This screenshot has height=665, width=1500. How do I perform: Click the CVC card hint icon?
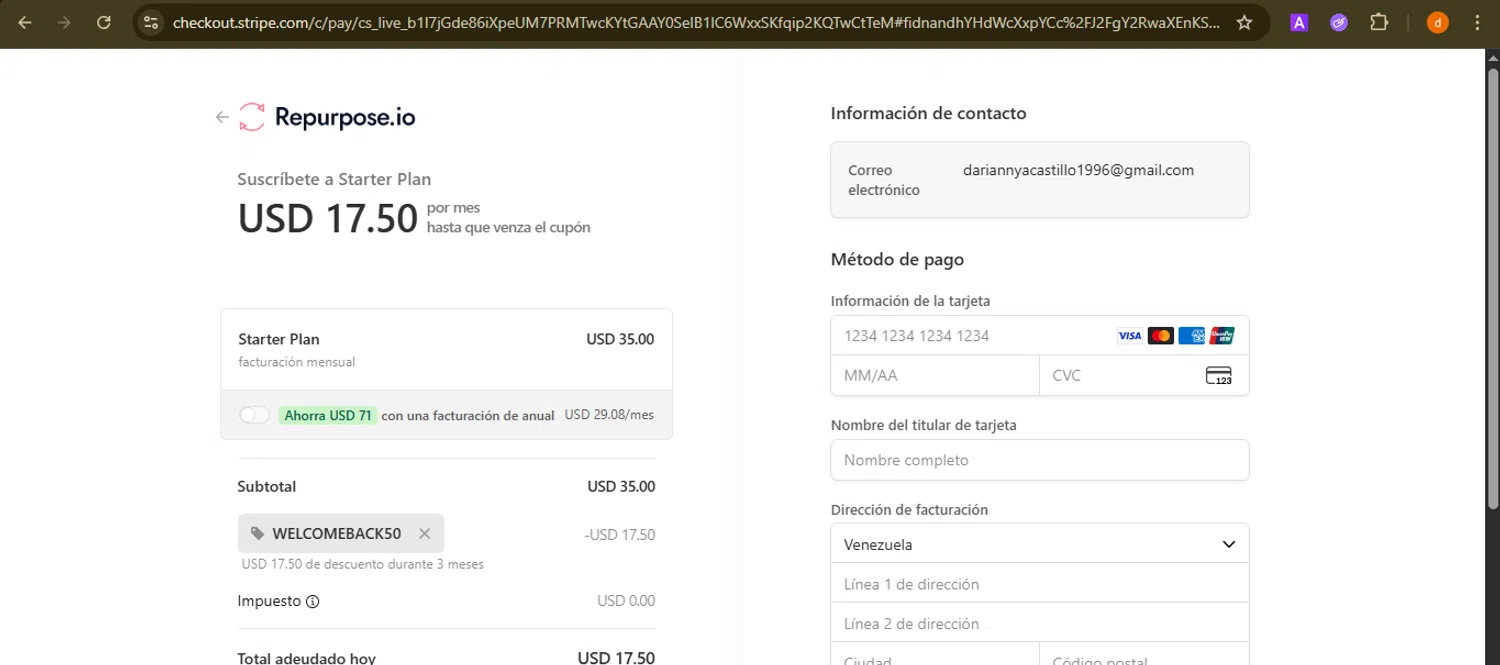[1219, 376]
